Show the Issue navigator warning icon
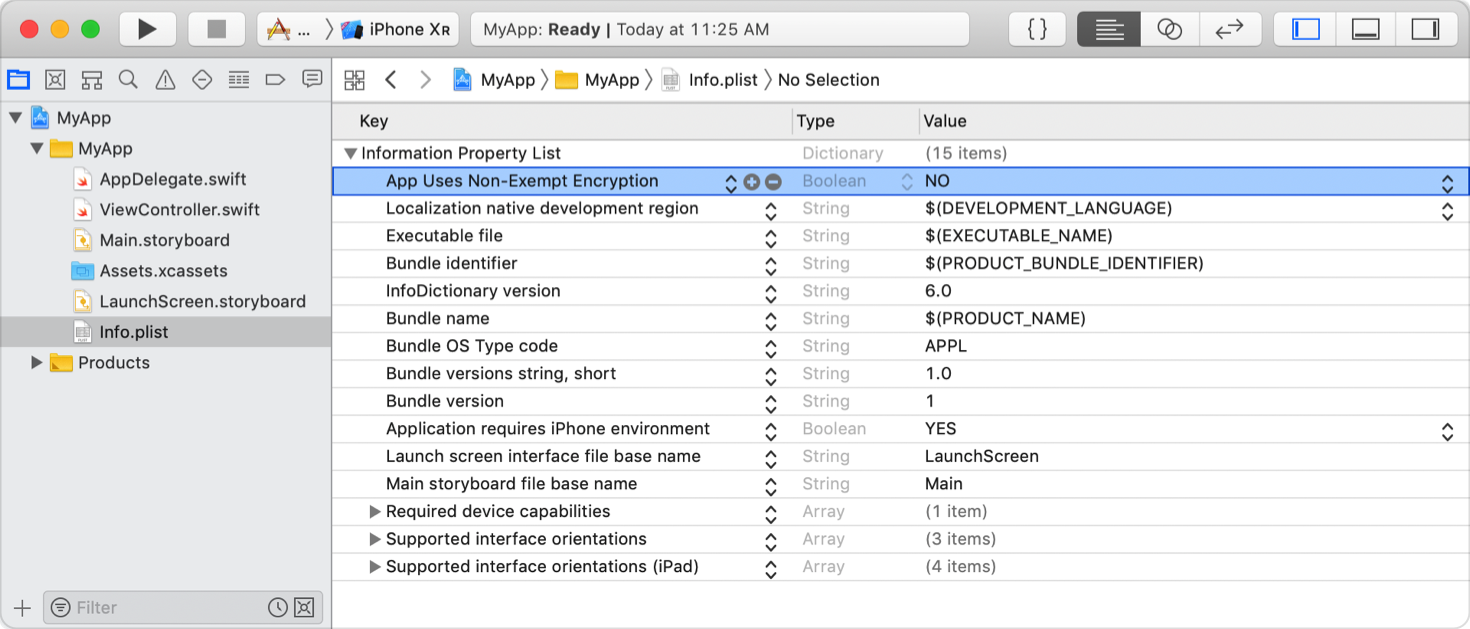This screenshot has height=629, width=1470. coord(165,80)
